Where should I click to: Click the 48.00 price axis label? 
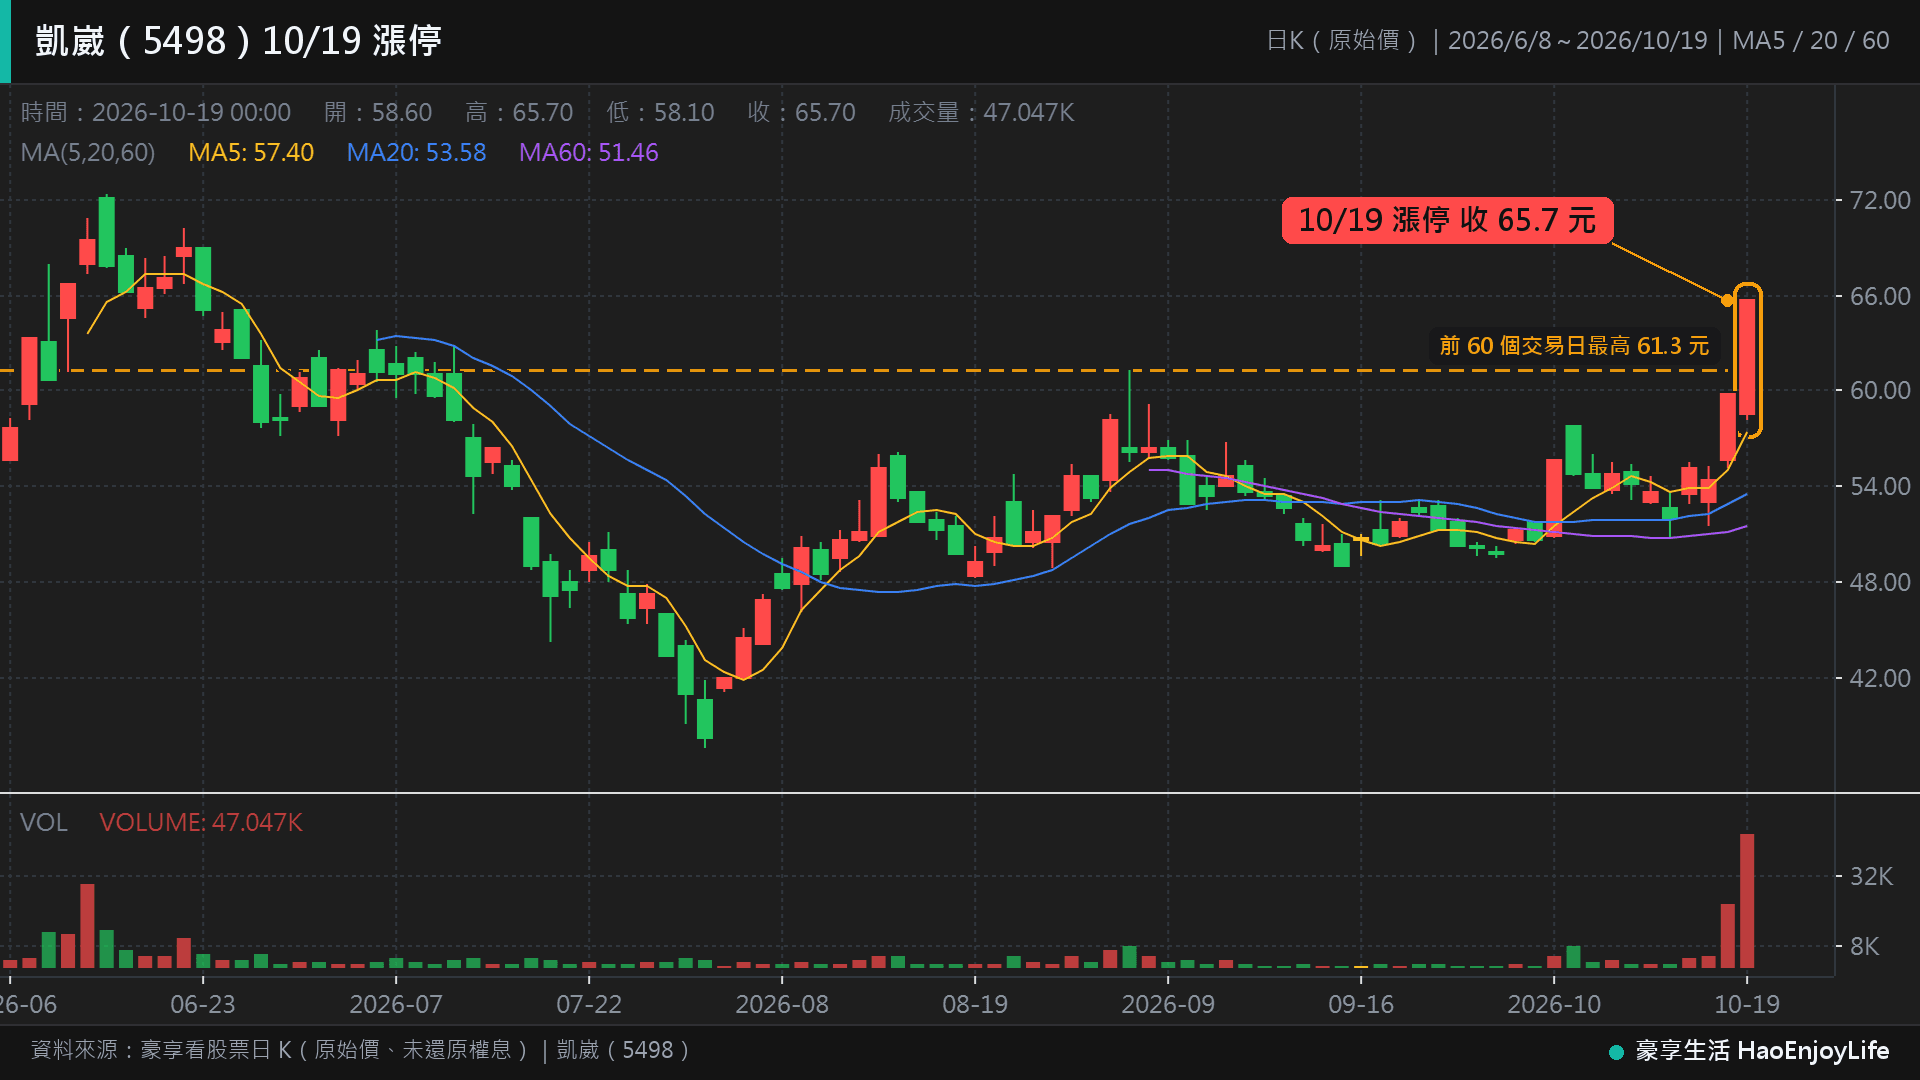pos(1880,582)
